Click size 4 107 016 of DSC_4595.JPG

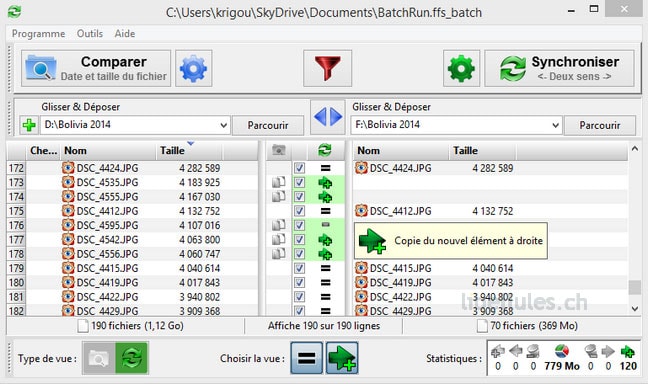(x=200, y=225)
